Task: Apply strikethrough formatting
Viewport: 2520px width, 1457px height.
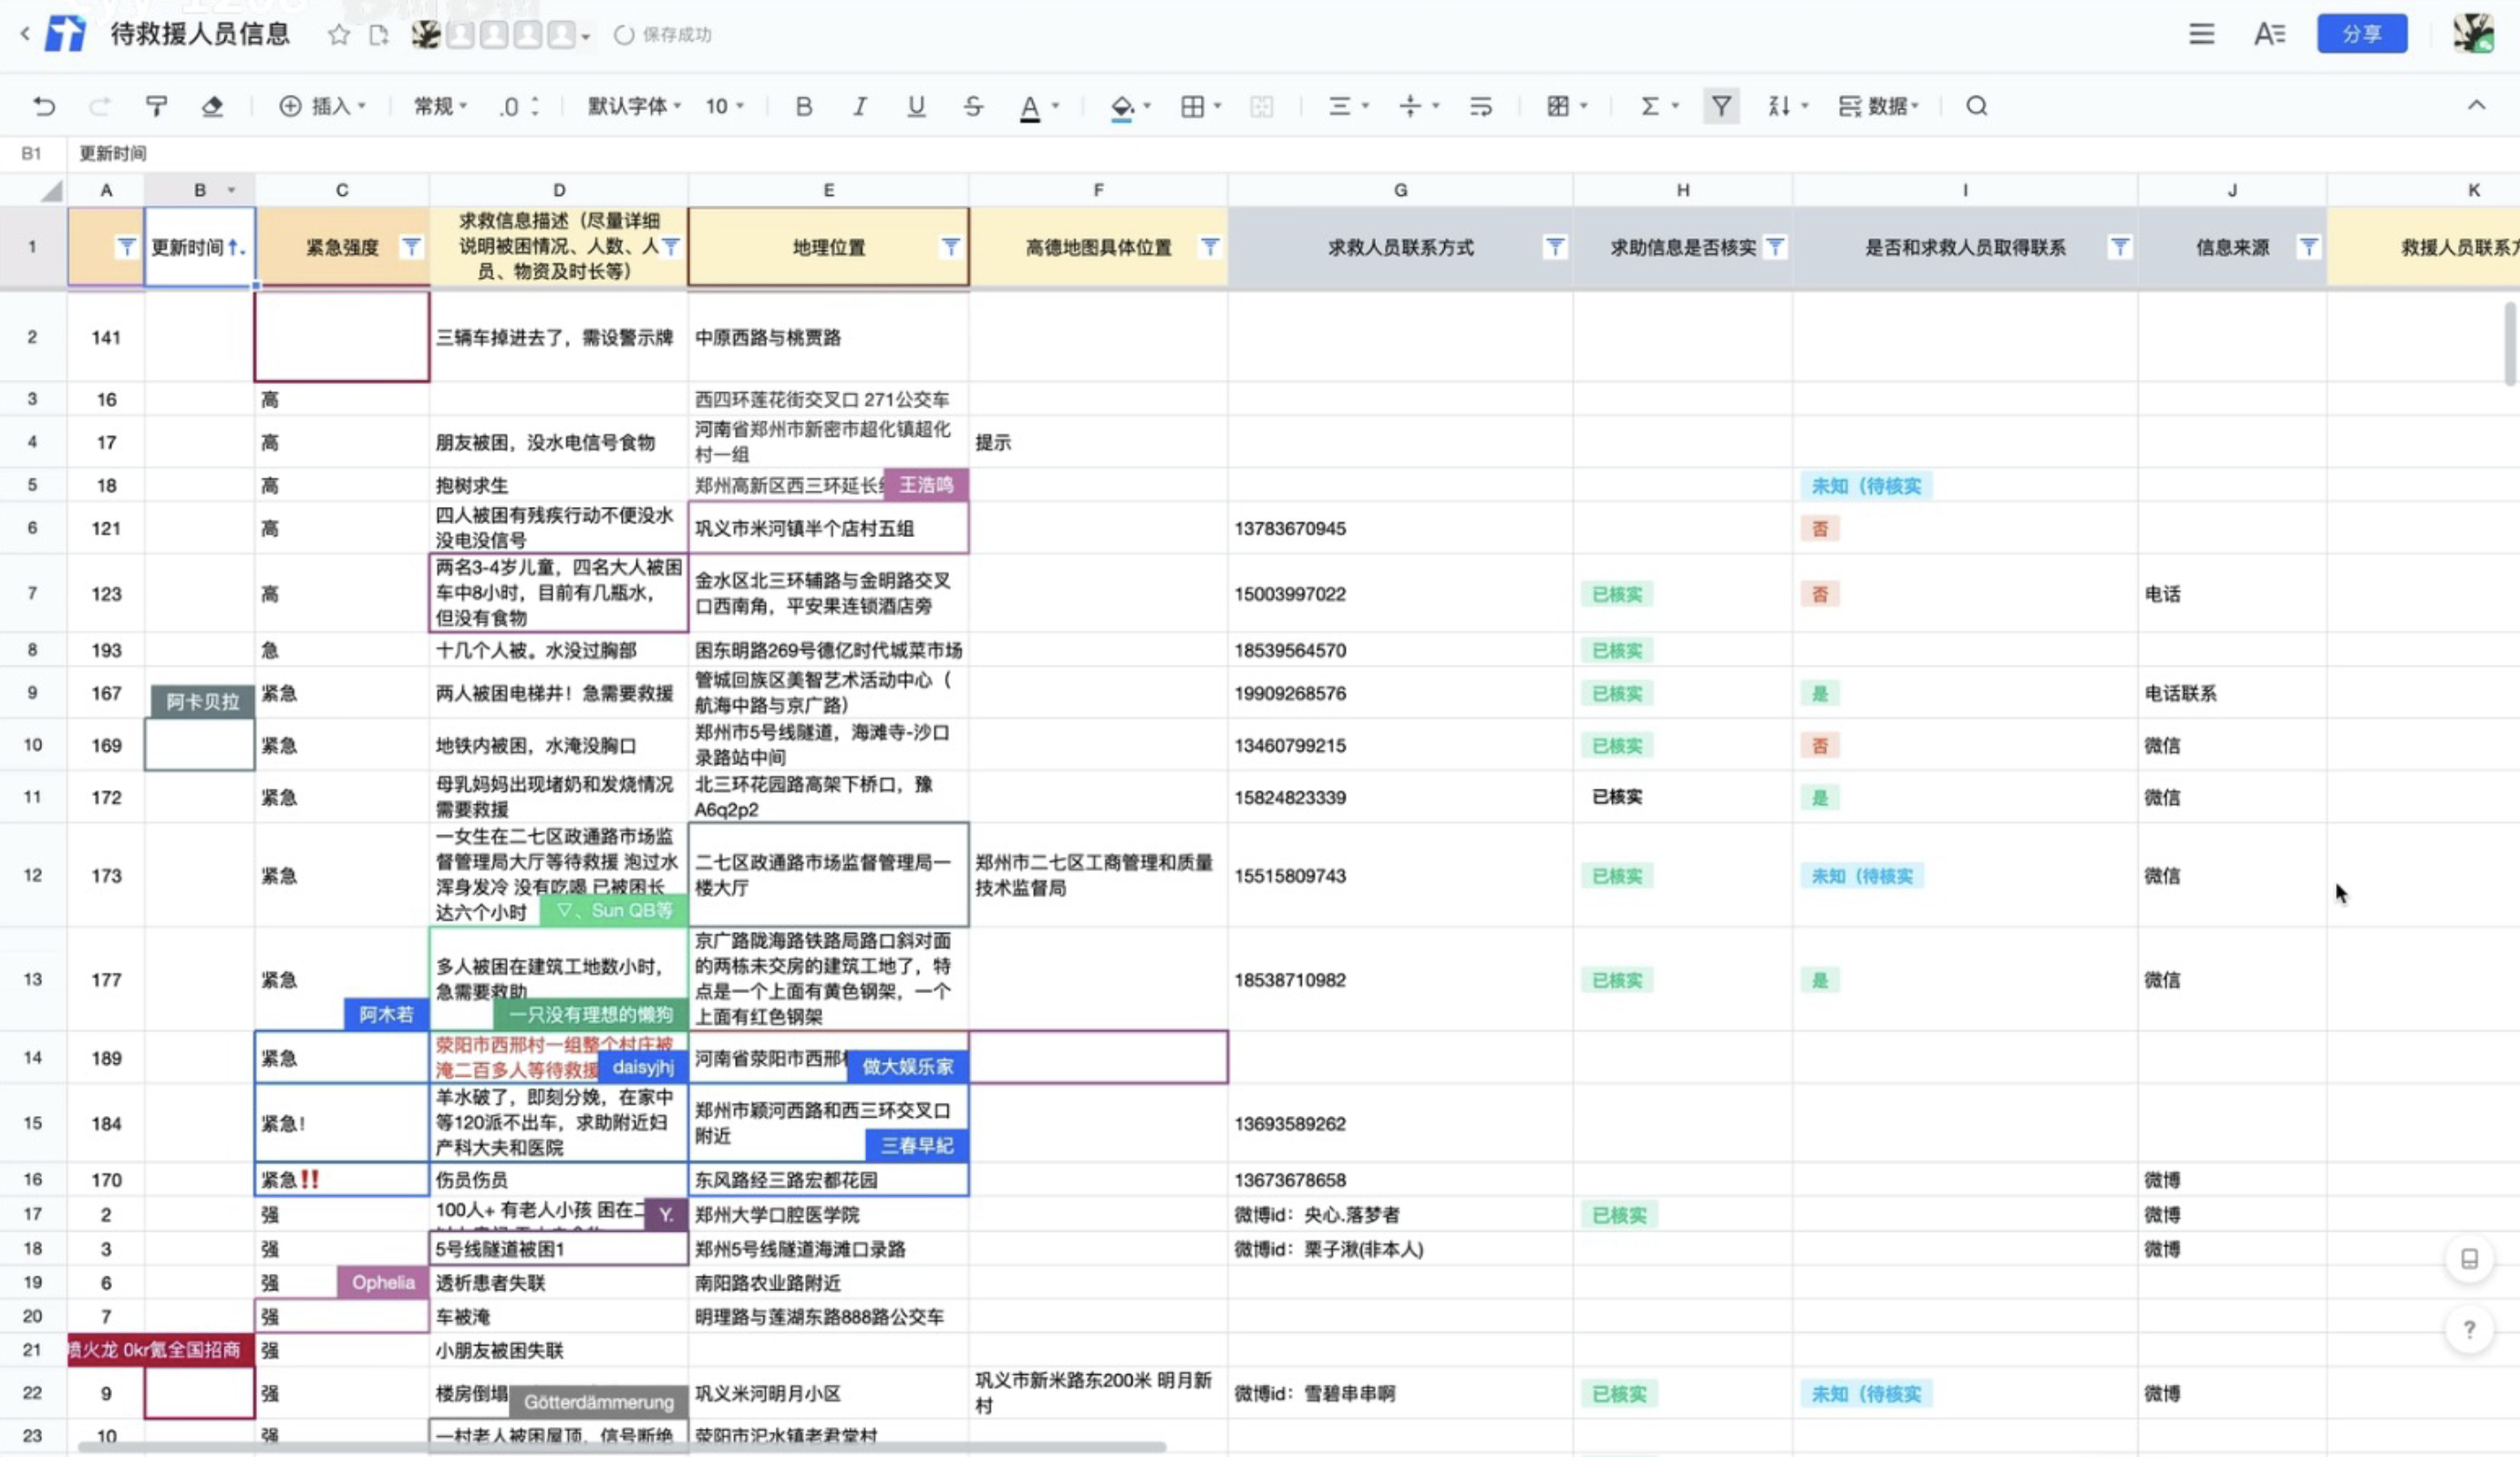Action: pos(973,106)
